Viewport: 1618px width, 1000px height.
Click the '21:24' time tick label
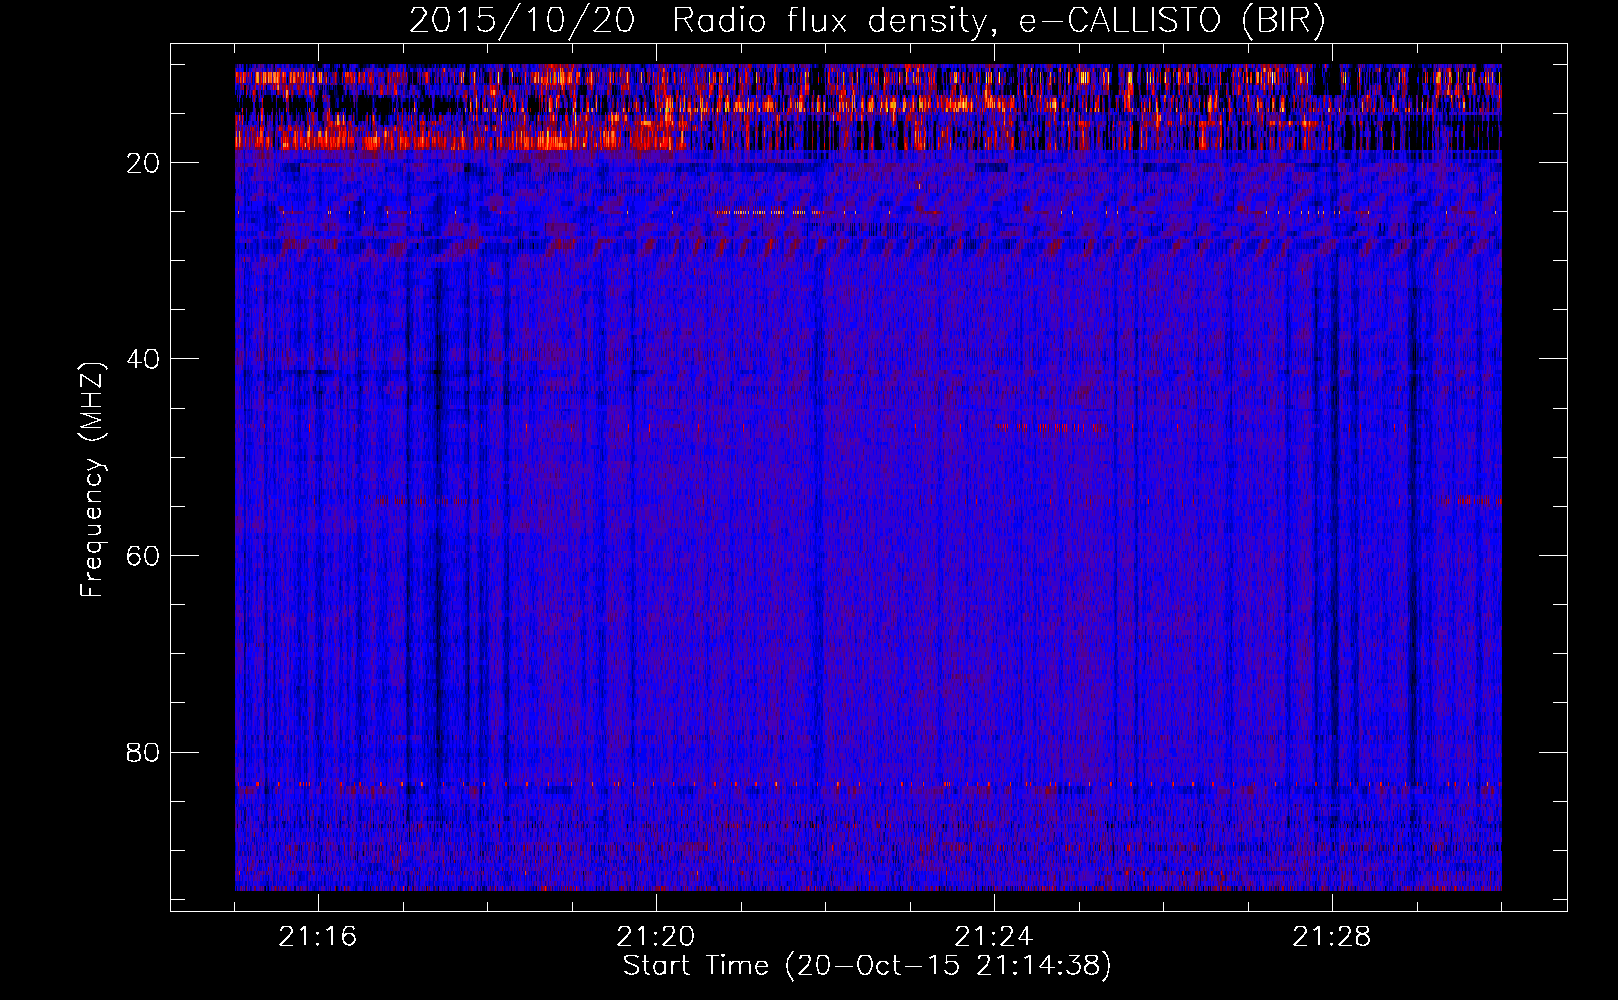994,937
